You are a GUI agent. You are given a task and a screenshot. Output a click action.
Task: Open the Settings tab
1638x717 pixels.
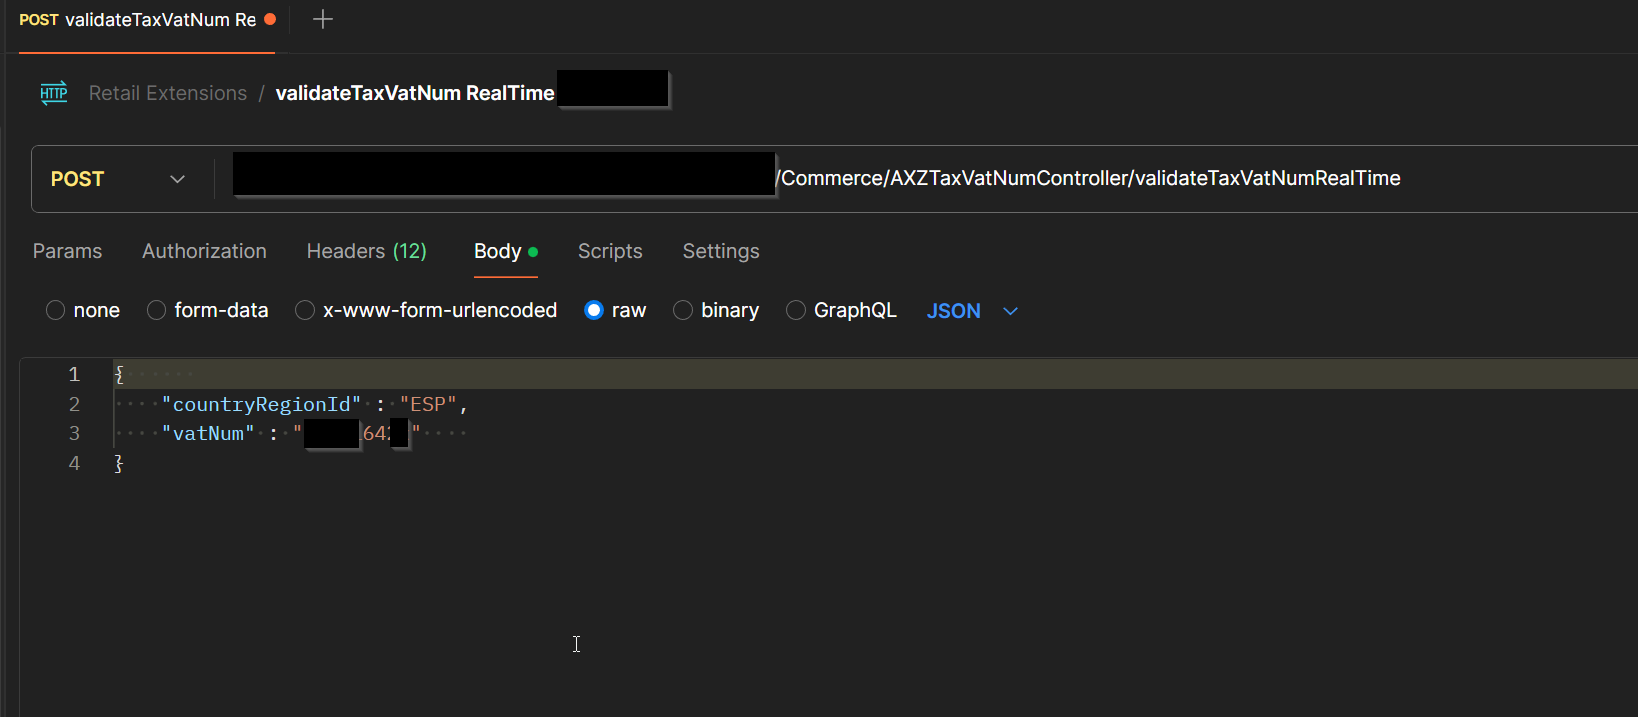tap(721, 251)
